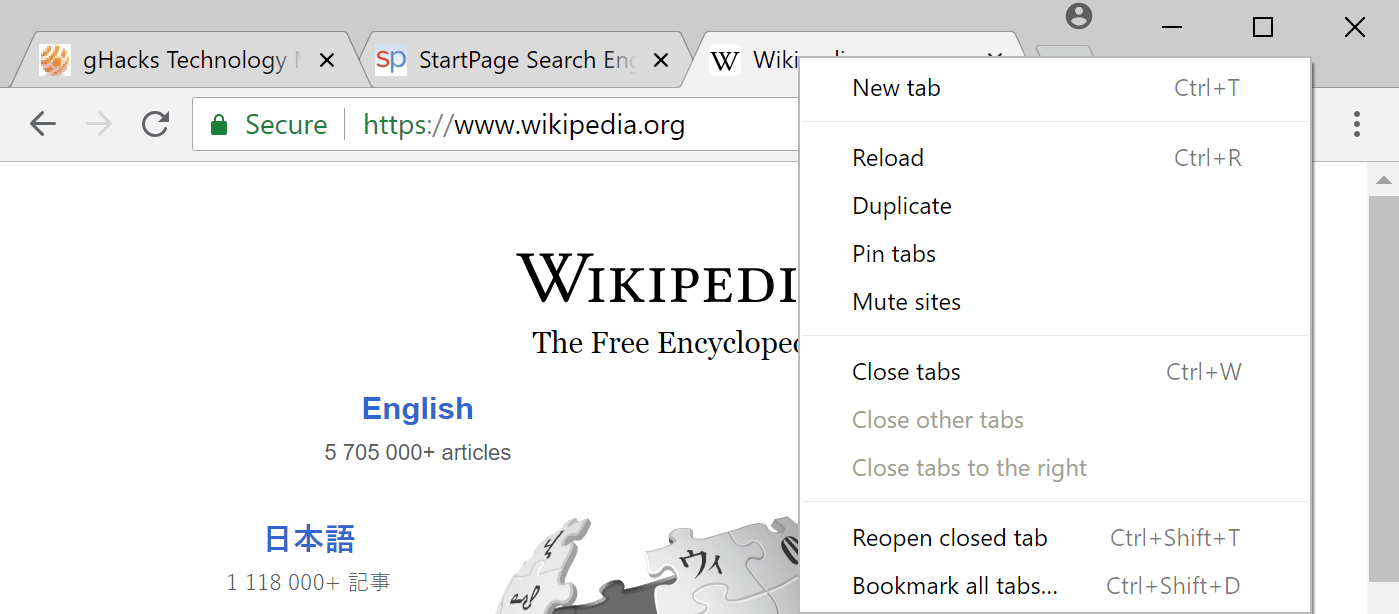Click the green Secure padlock icon
This screenshot has width=1399, height=614.
[218, 125]
